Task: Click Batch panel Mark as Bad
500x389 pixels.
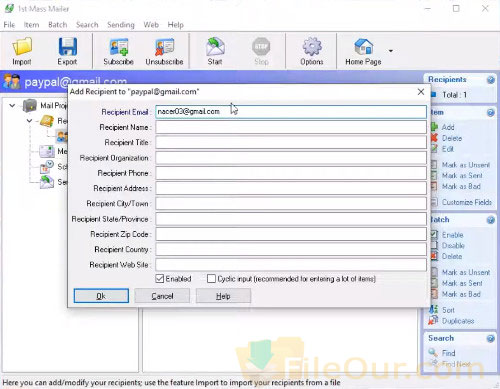Action: 461,294
